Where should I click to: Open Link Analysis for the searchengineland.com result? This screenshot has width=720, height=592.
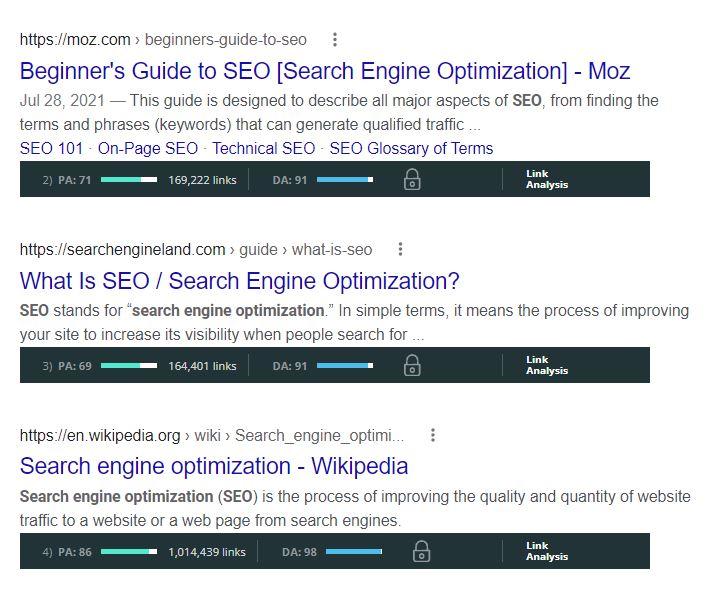pyautogui.click(x=546, y=365)
